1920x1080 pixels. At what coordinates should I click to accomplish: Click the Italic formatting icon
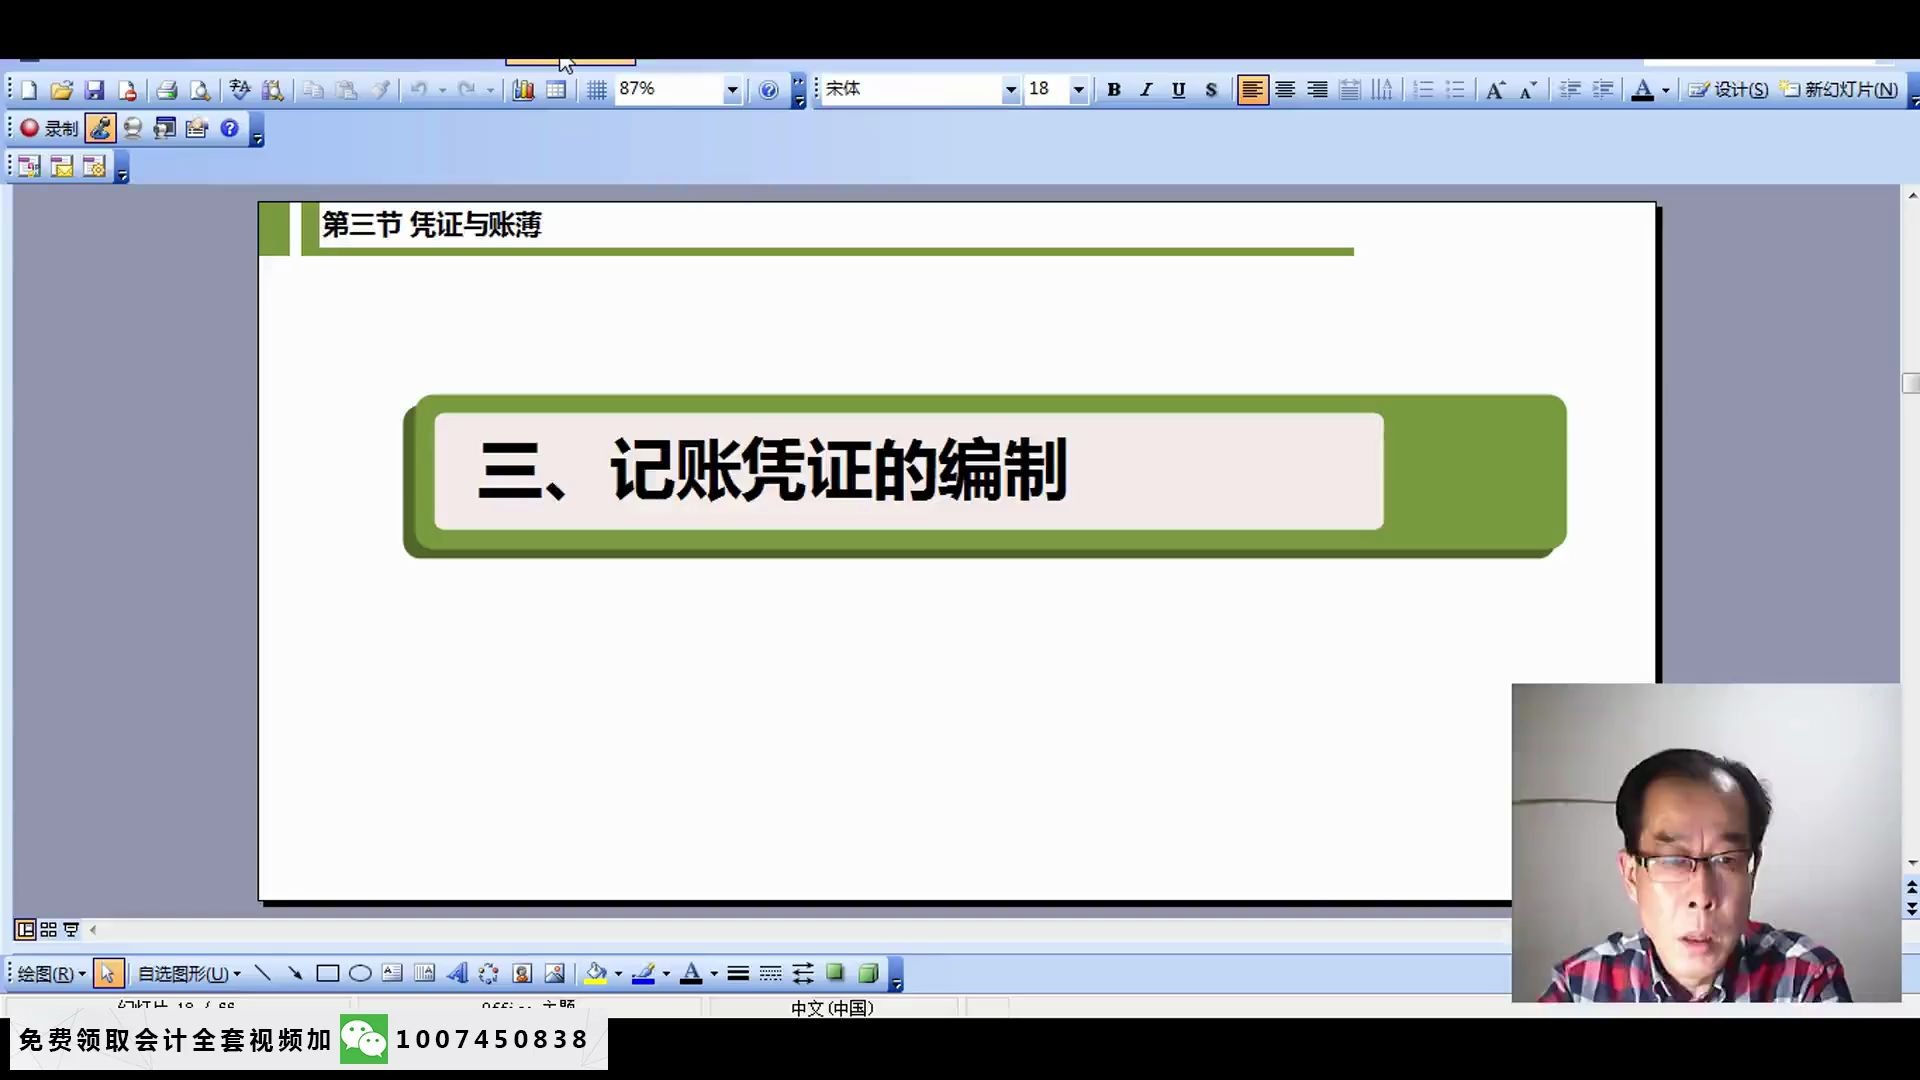coord(1145,88)
